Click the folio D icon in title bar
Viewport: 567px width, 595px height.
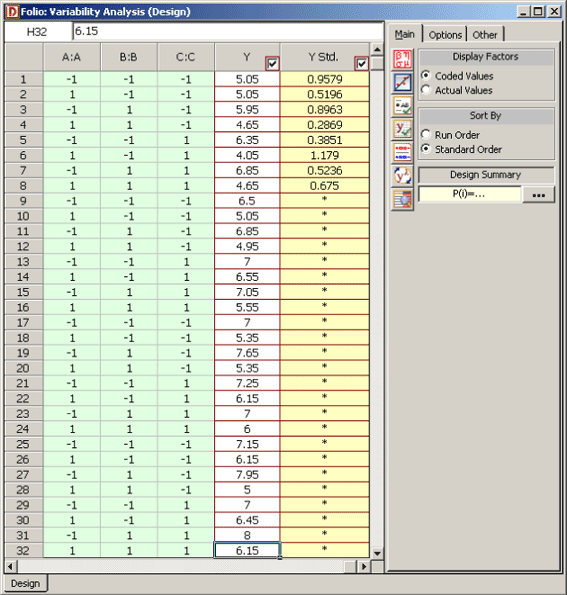tap(12, 11)
